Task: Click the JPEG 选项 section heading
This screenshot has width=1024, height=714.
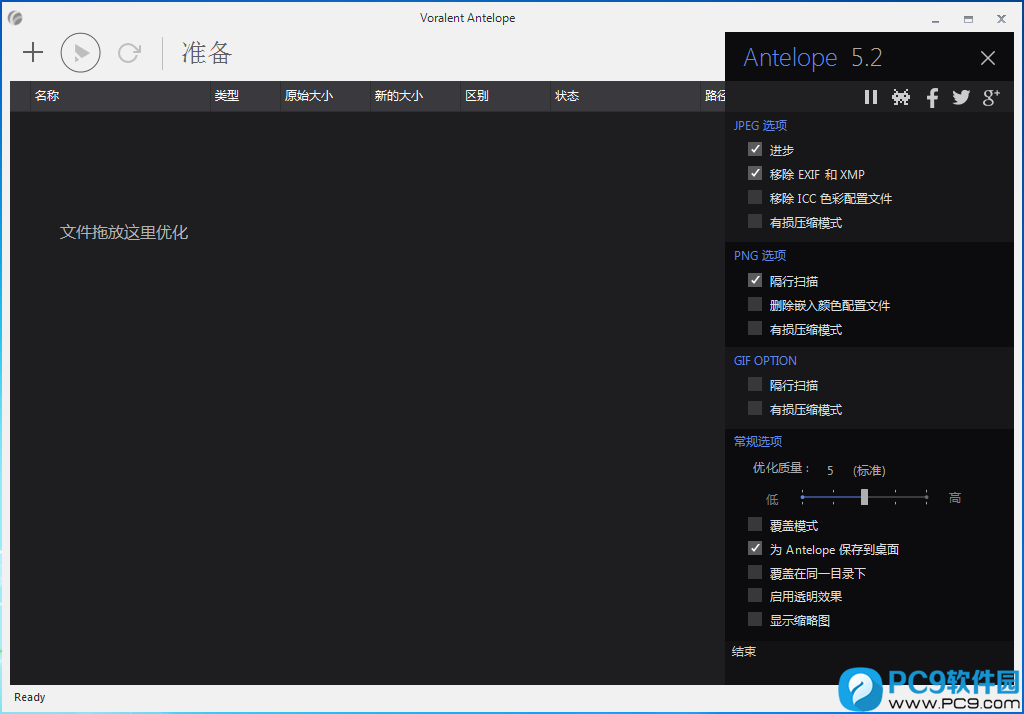Action: (760, 125)
